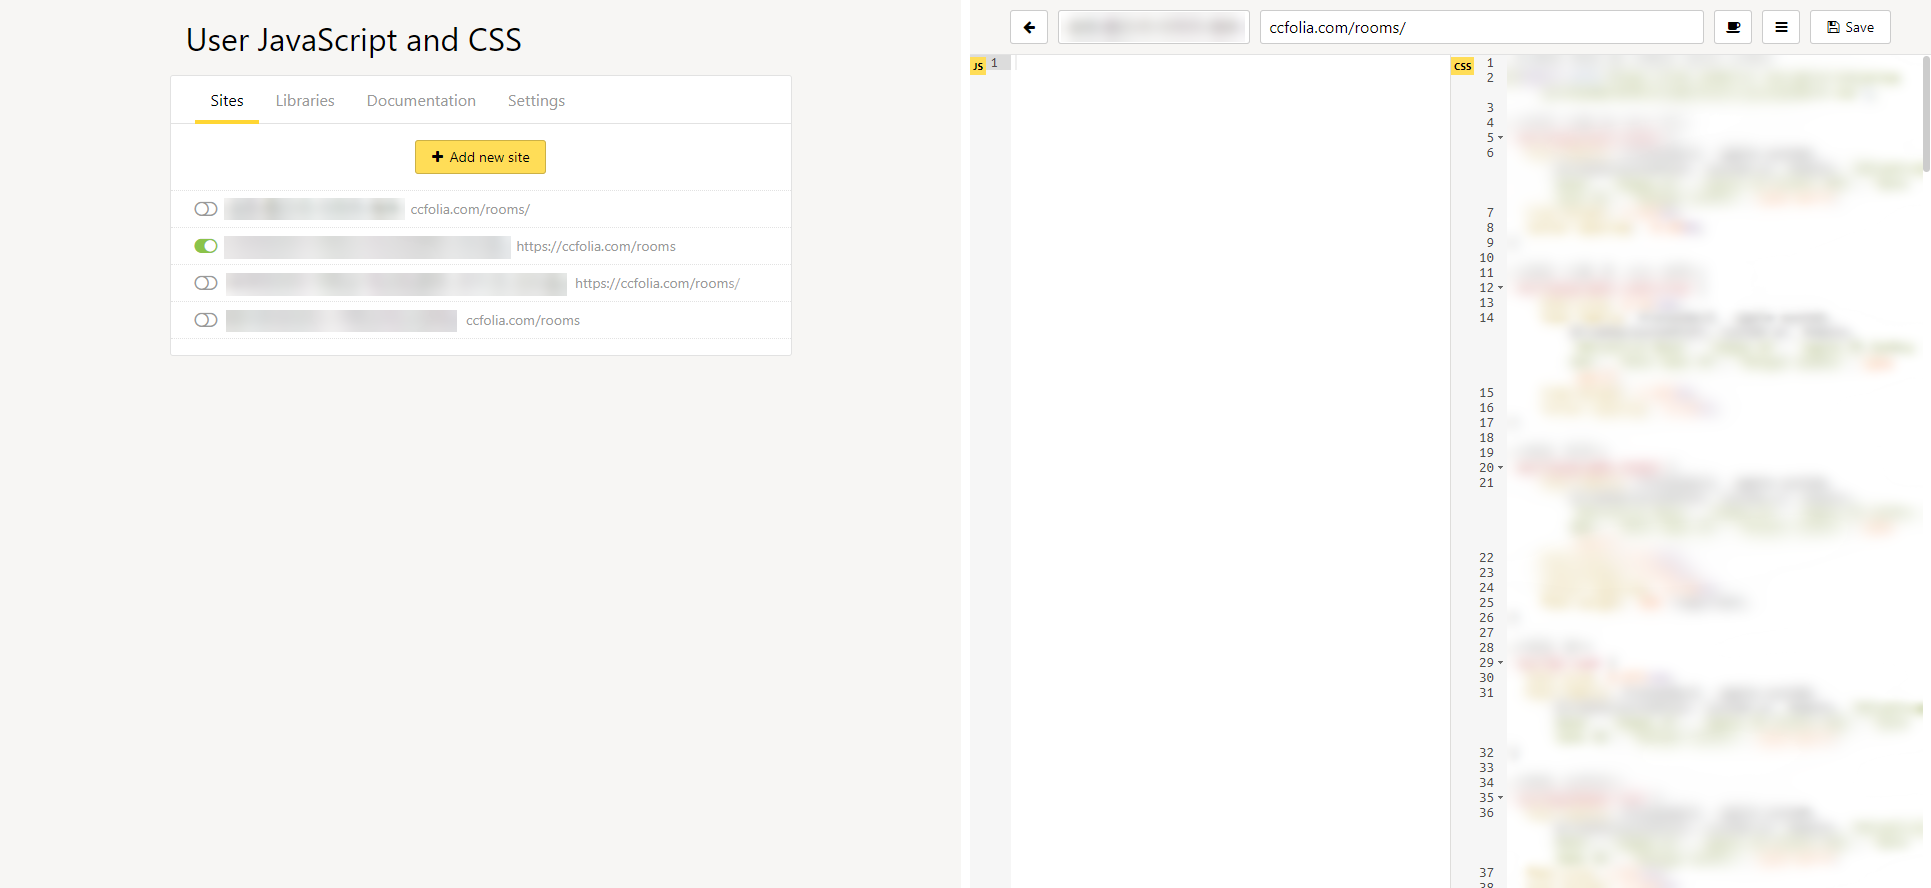Focus the URL field containing ccfolia.com/rooms/
This screenshot has width=1931, height=888.
(x=1481, y=27)
